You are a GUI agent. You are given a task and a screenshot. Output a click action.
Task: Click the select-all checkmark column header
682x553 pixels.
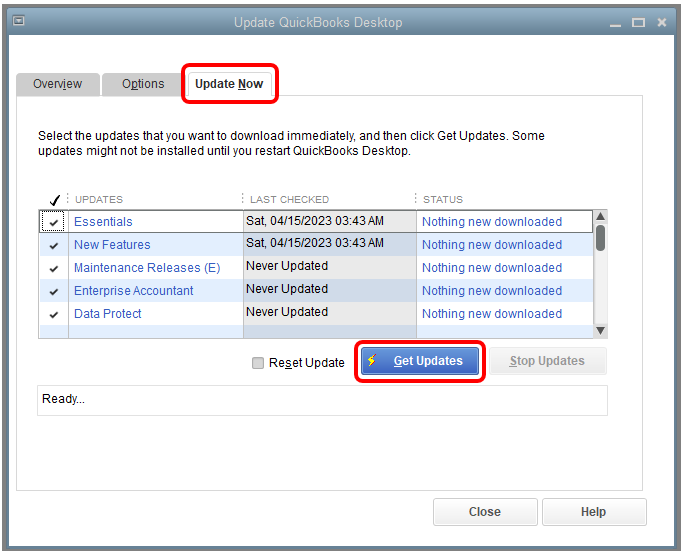coord(54,200)
